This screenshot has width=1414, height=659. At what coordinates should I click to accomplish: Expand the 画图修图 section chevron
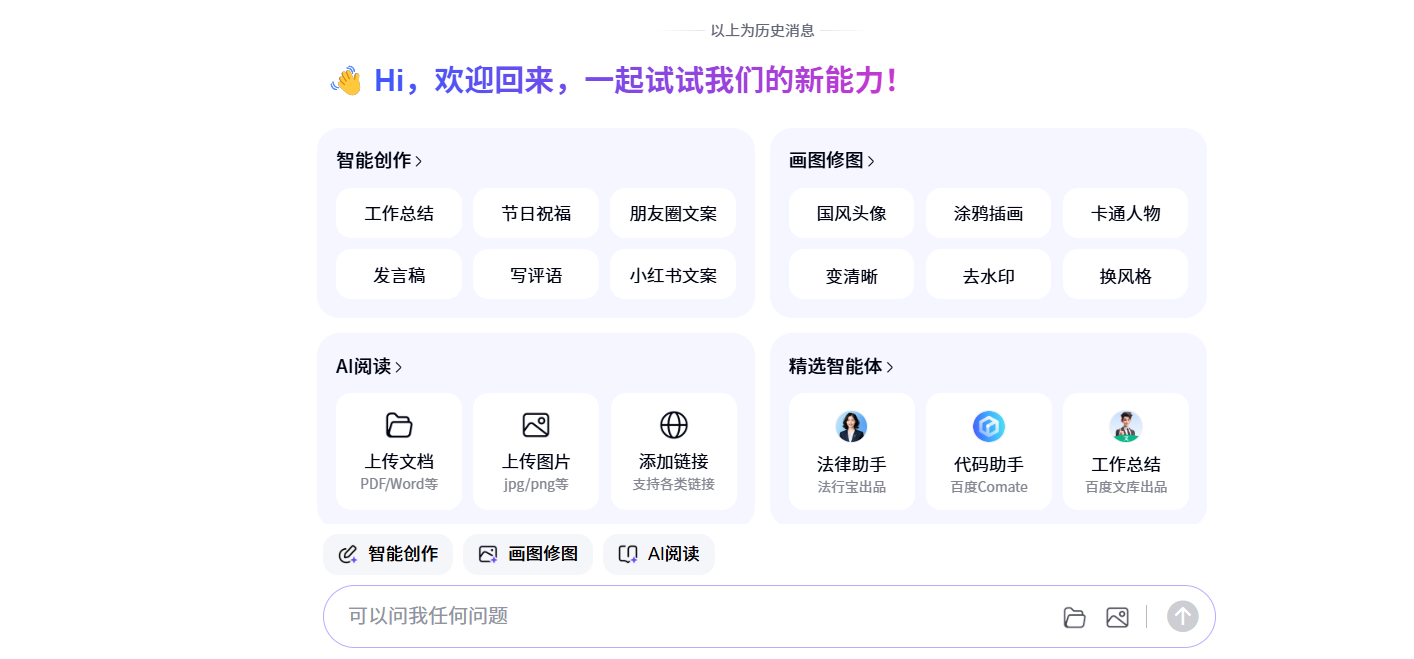pyautogui.click(x=873, y=160)
